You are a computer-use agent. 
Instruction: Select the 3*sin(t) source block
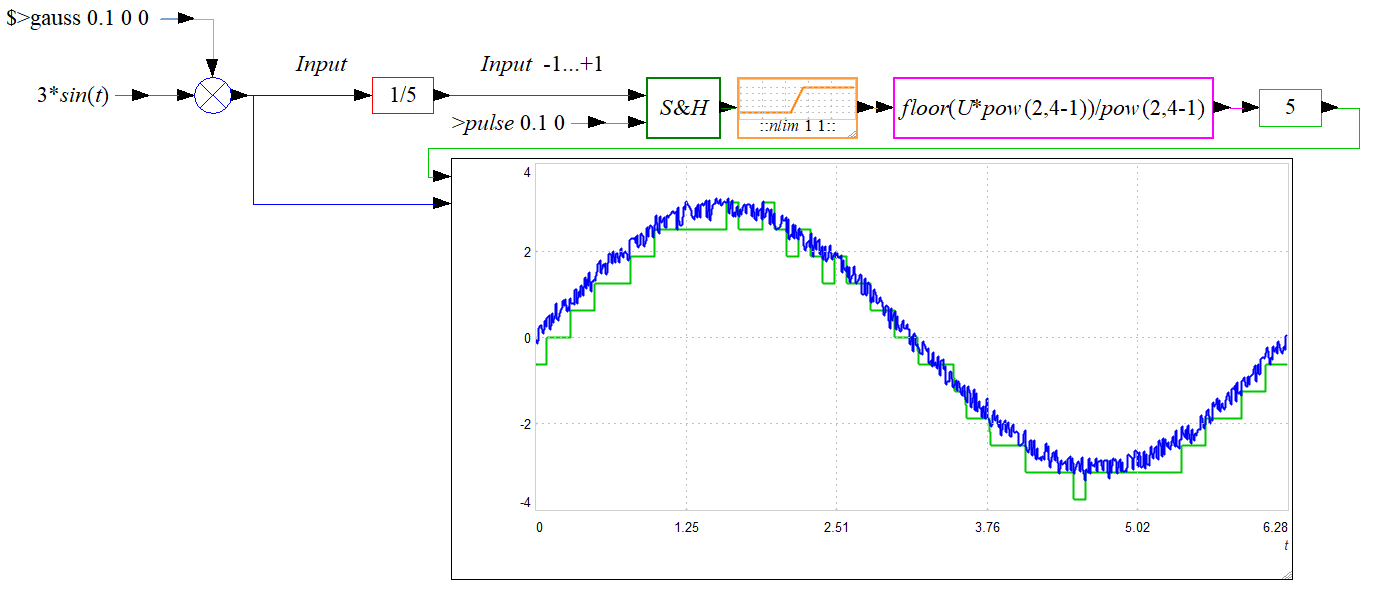tap(73, 96)
